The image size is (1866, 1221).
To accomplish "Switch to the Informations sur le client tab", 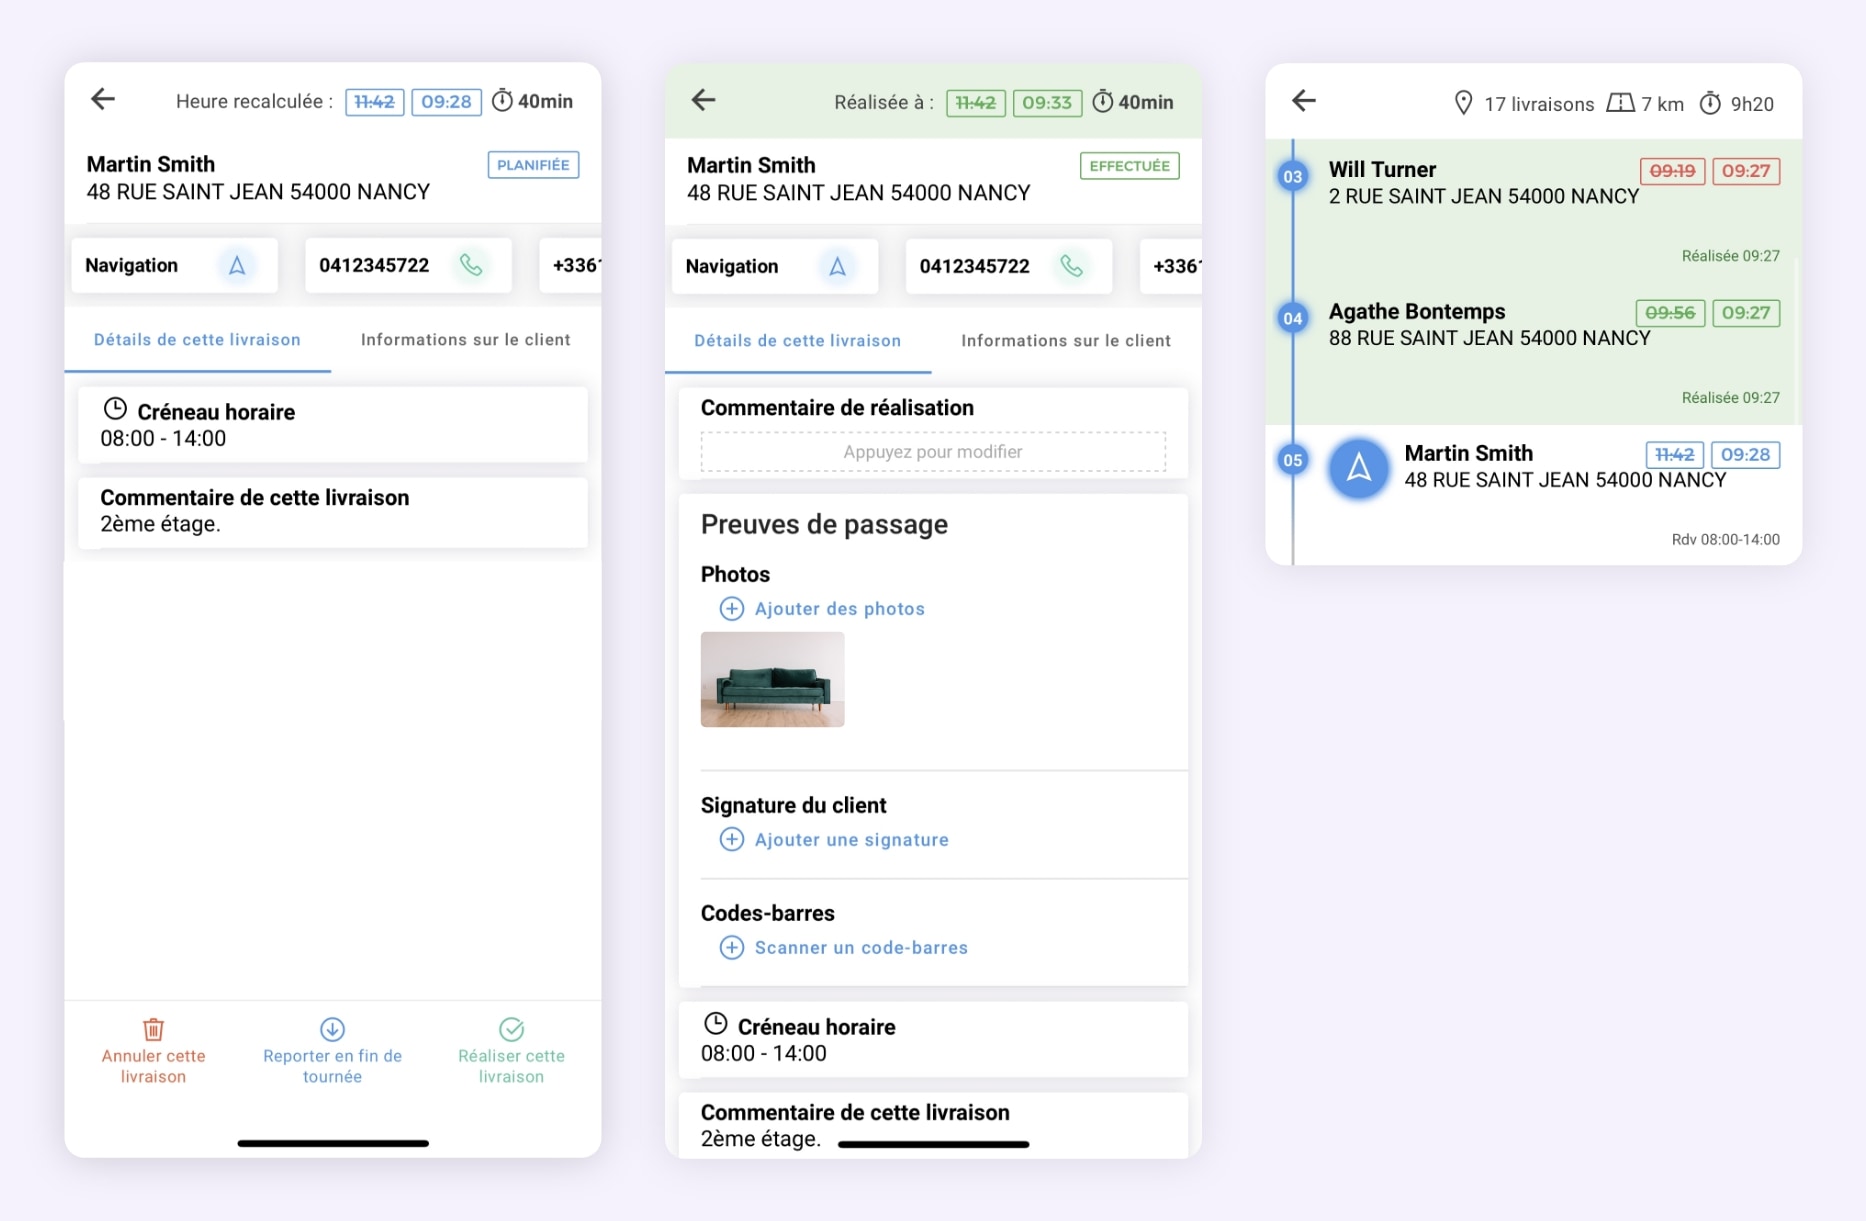I will click(x=465, y=339).
